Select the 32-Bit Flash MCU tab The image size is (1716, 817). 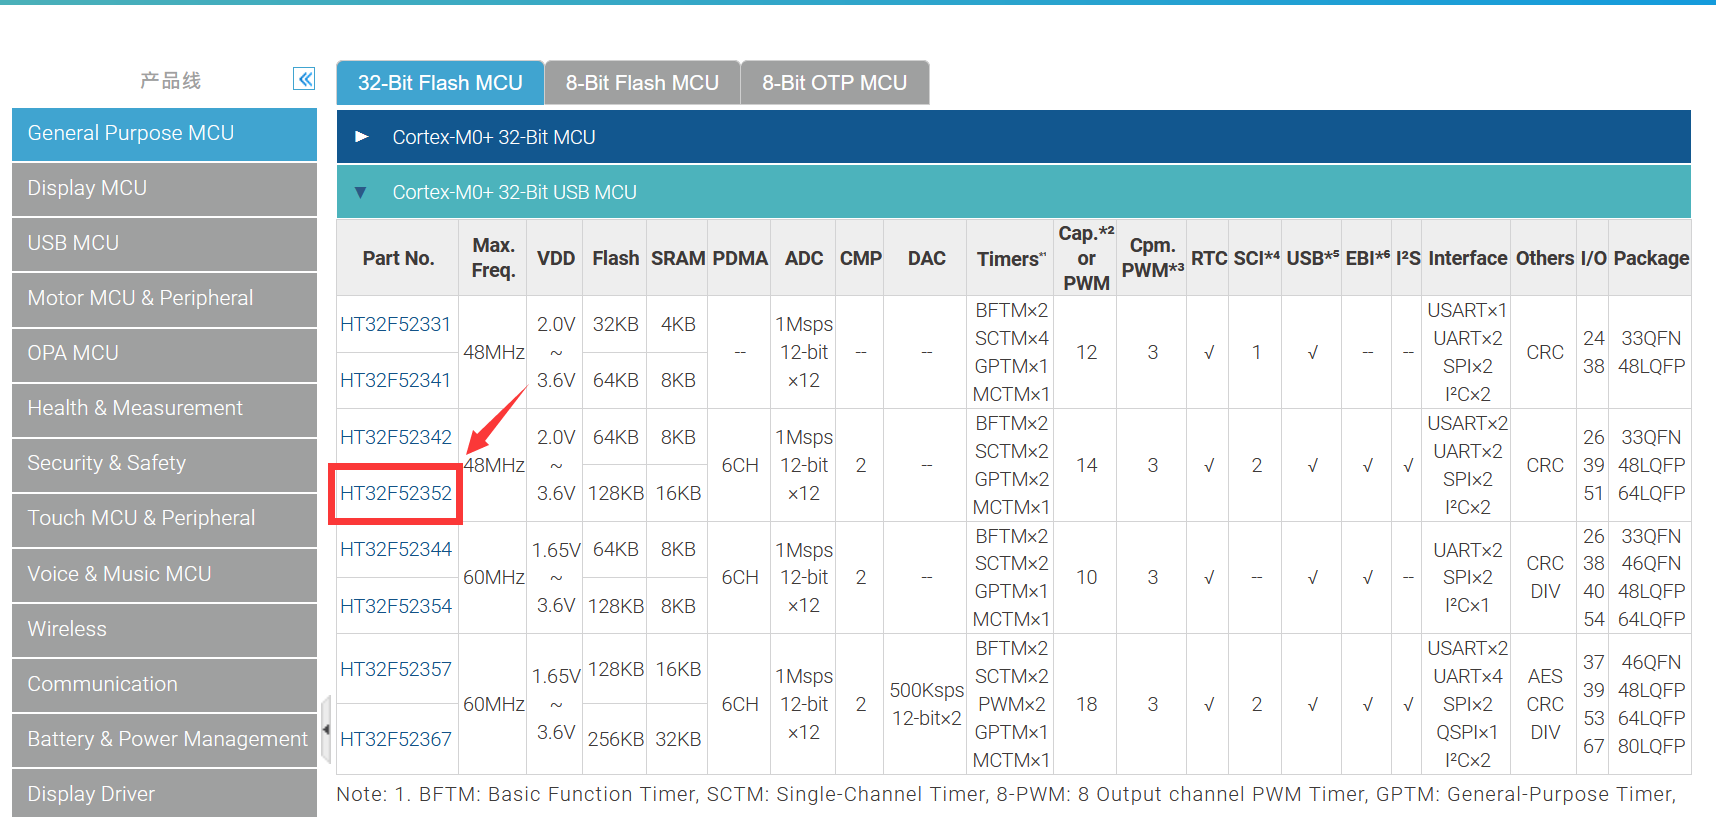(440, 83)
